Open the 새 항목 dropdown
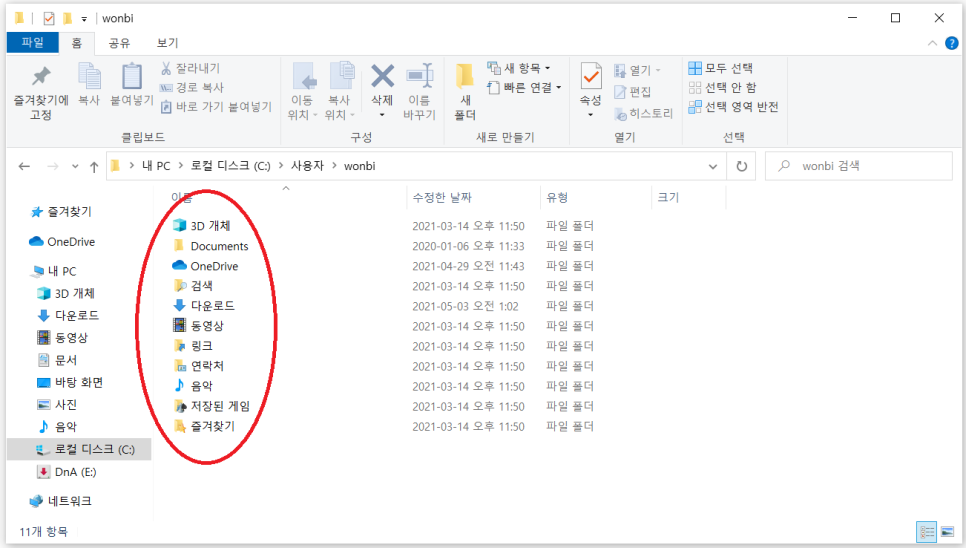This screenshot has width=966, height=548. pos(519,68)
